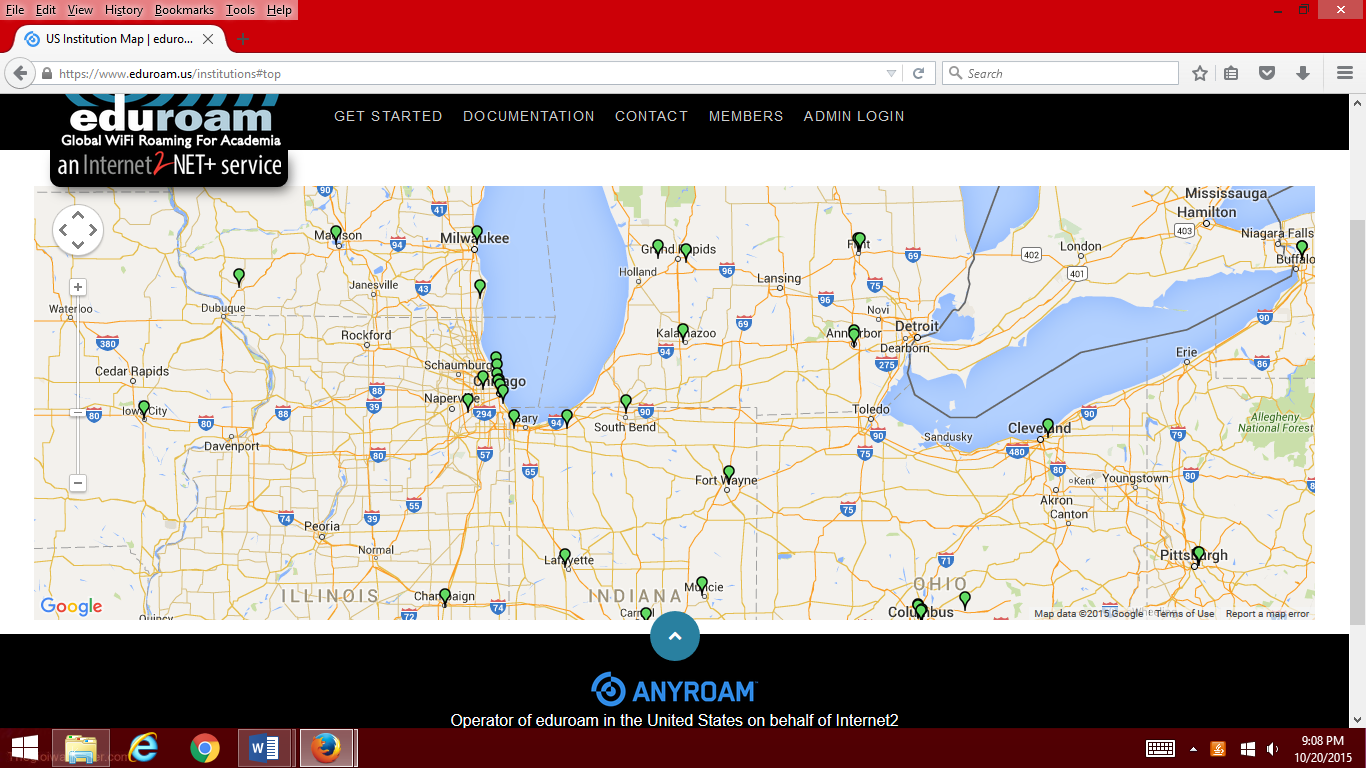Click the green marker at Champaign
The image size is (1366, 768).
pos(445,597)
